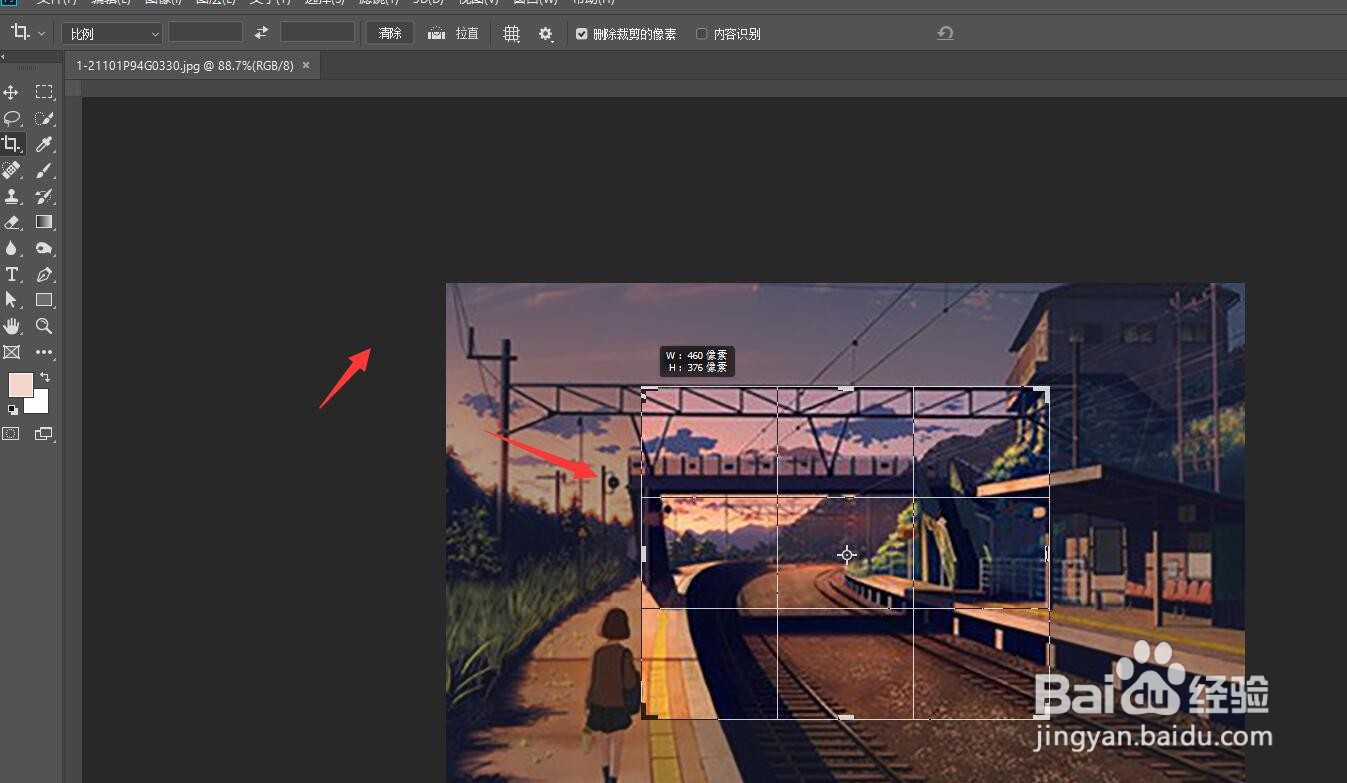Open the crop tool preset picker

click(27, 33)
